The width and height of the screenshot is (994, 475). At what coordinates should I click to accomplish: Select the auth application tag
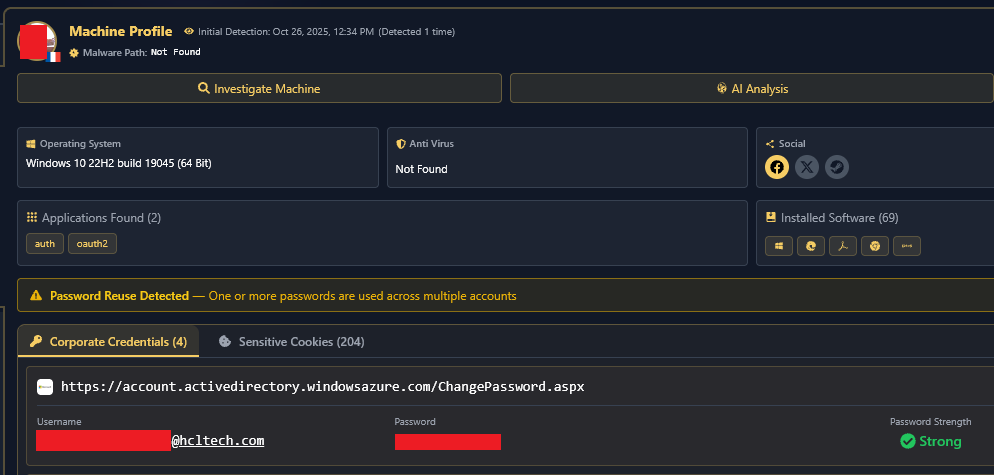[45, 244]
